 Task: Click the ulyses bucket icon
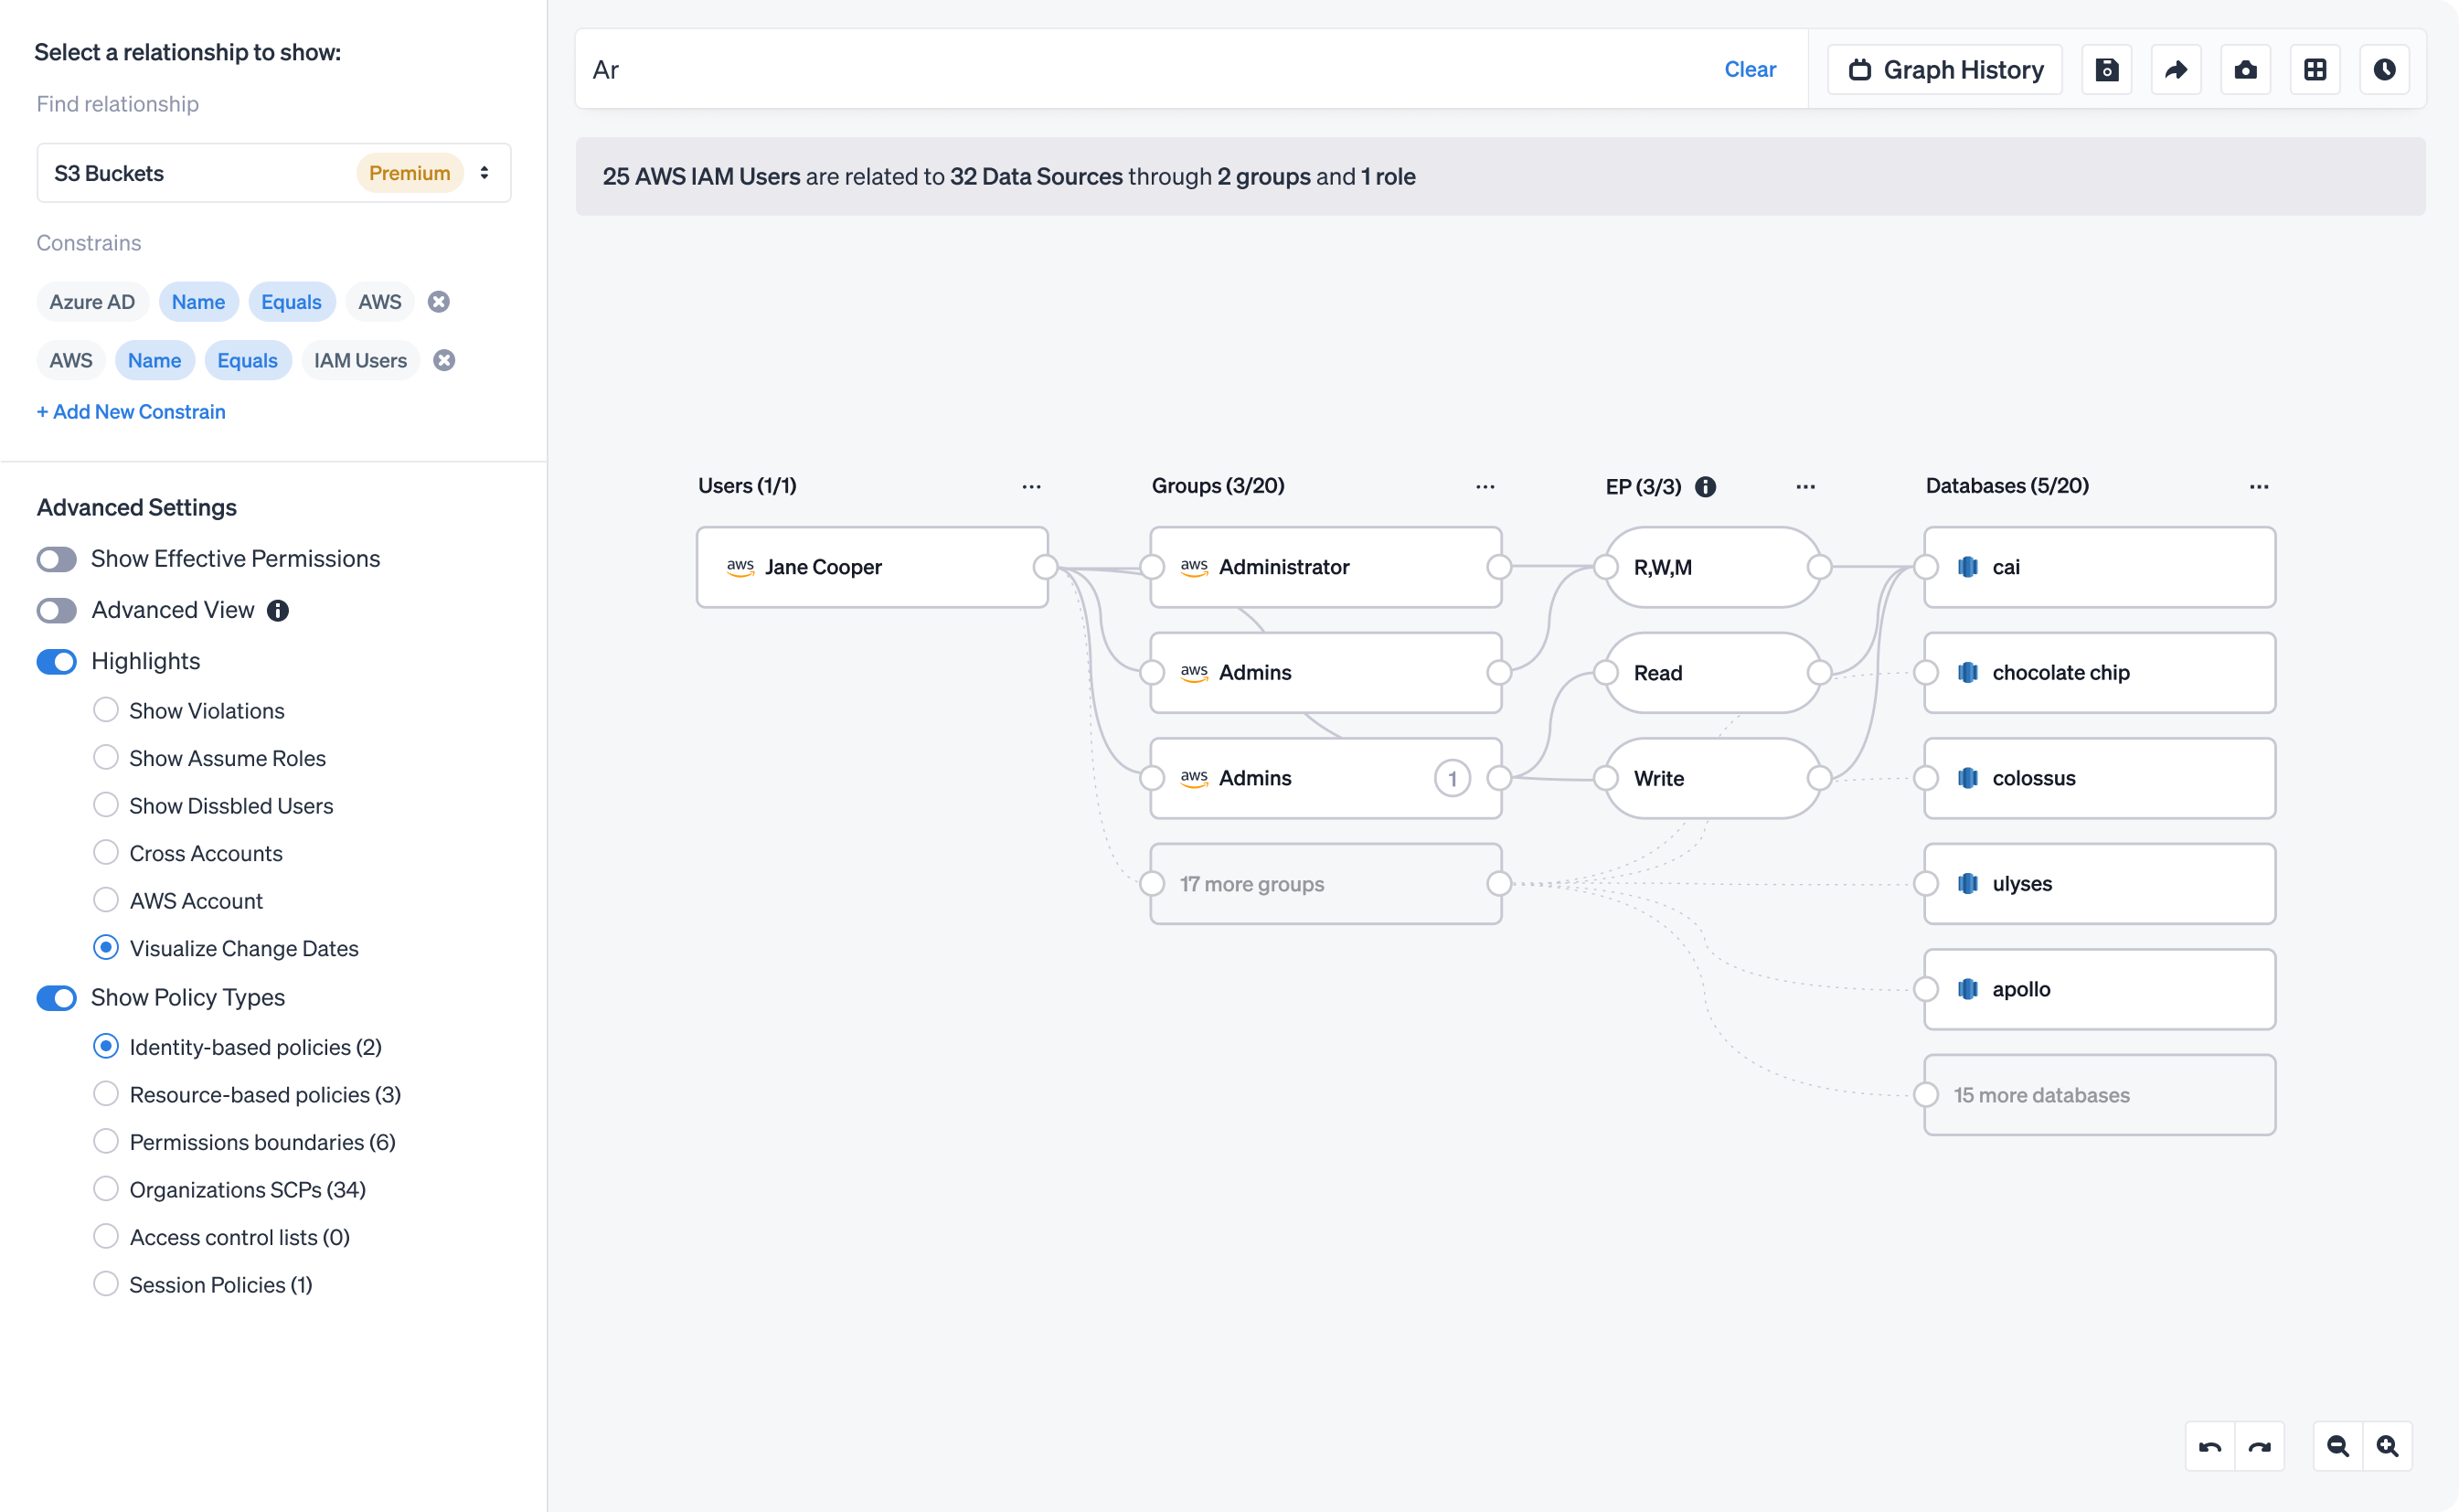[1967, 884]
